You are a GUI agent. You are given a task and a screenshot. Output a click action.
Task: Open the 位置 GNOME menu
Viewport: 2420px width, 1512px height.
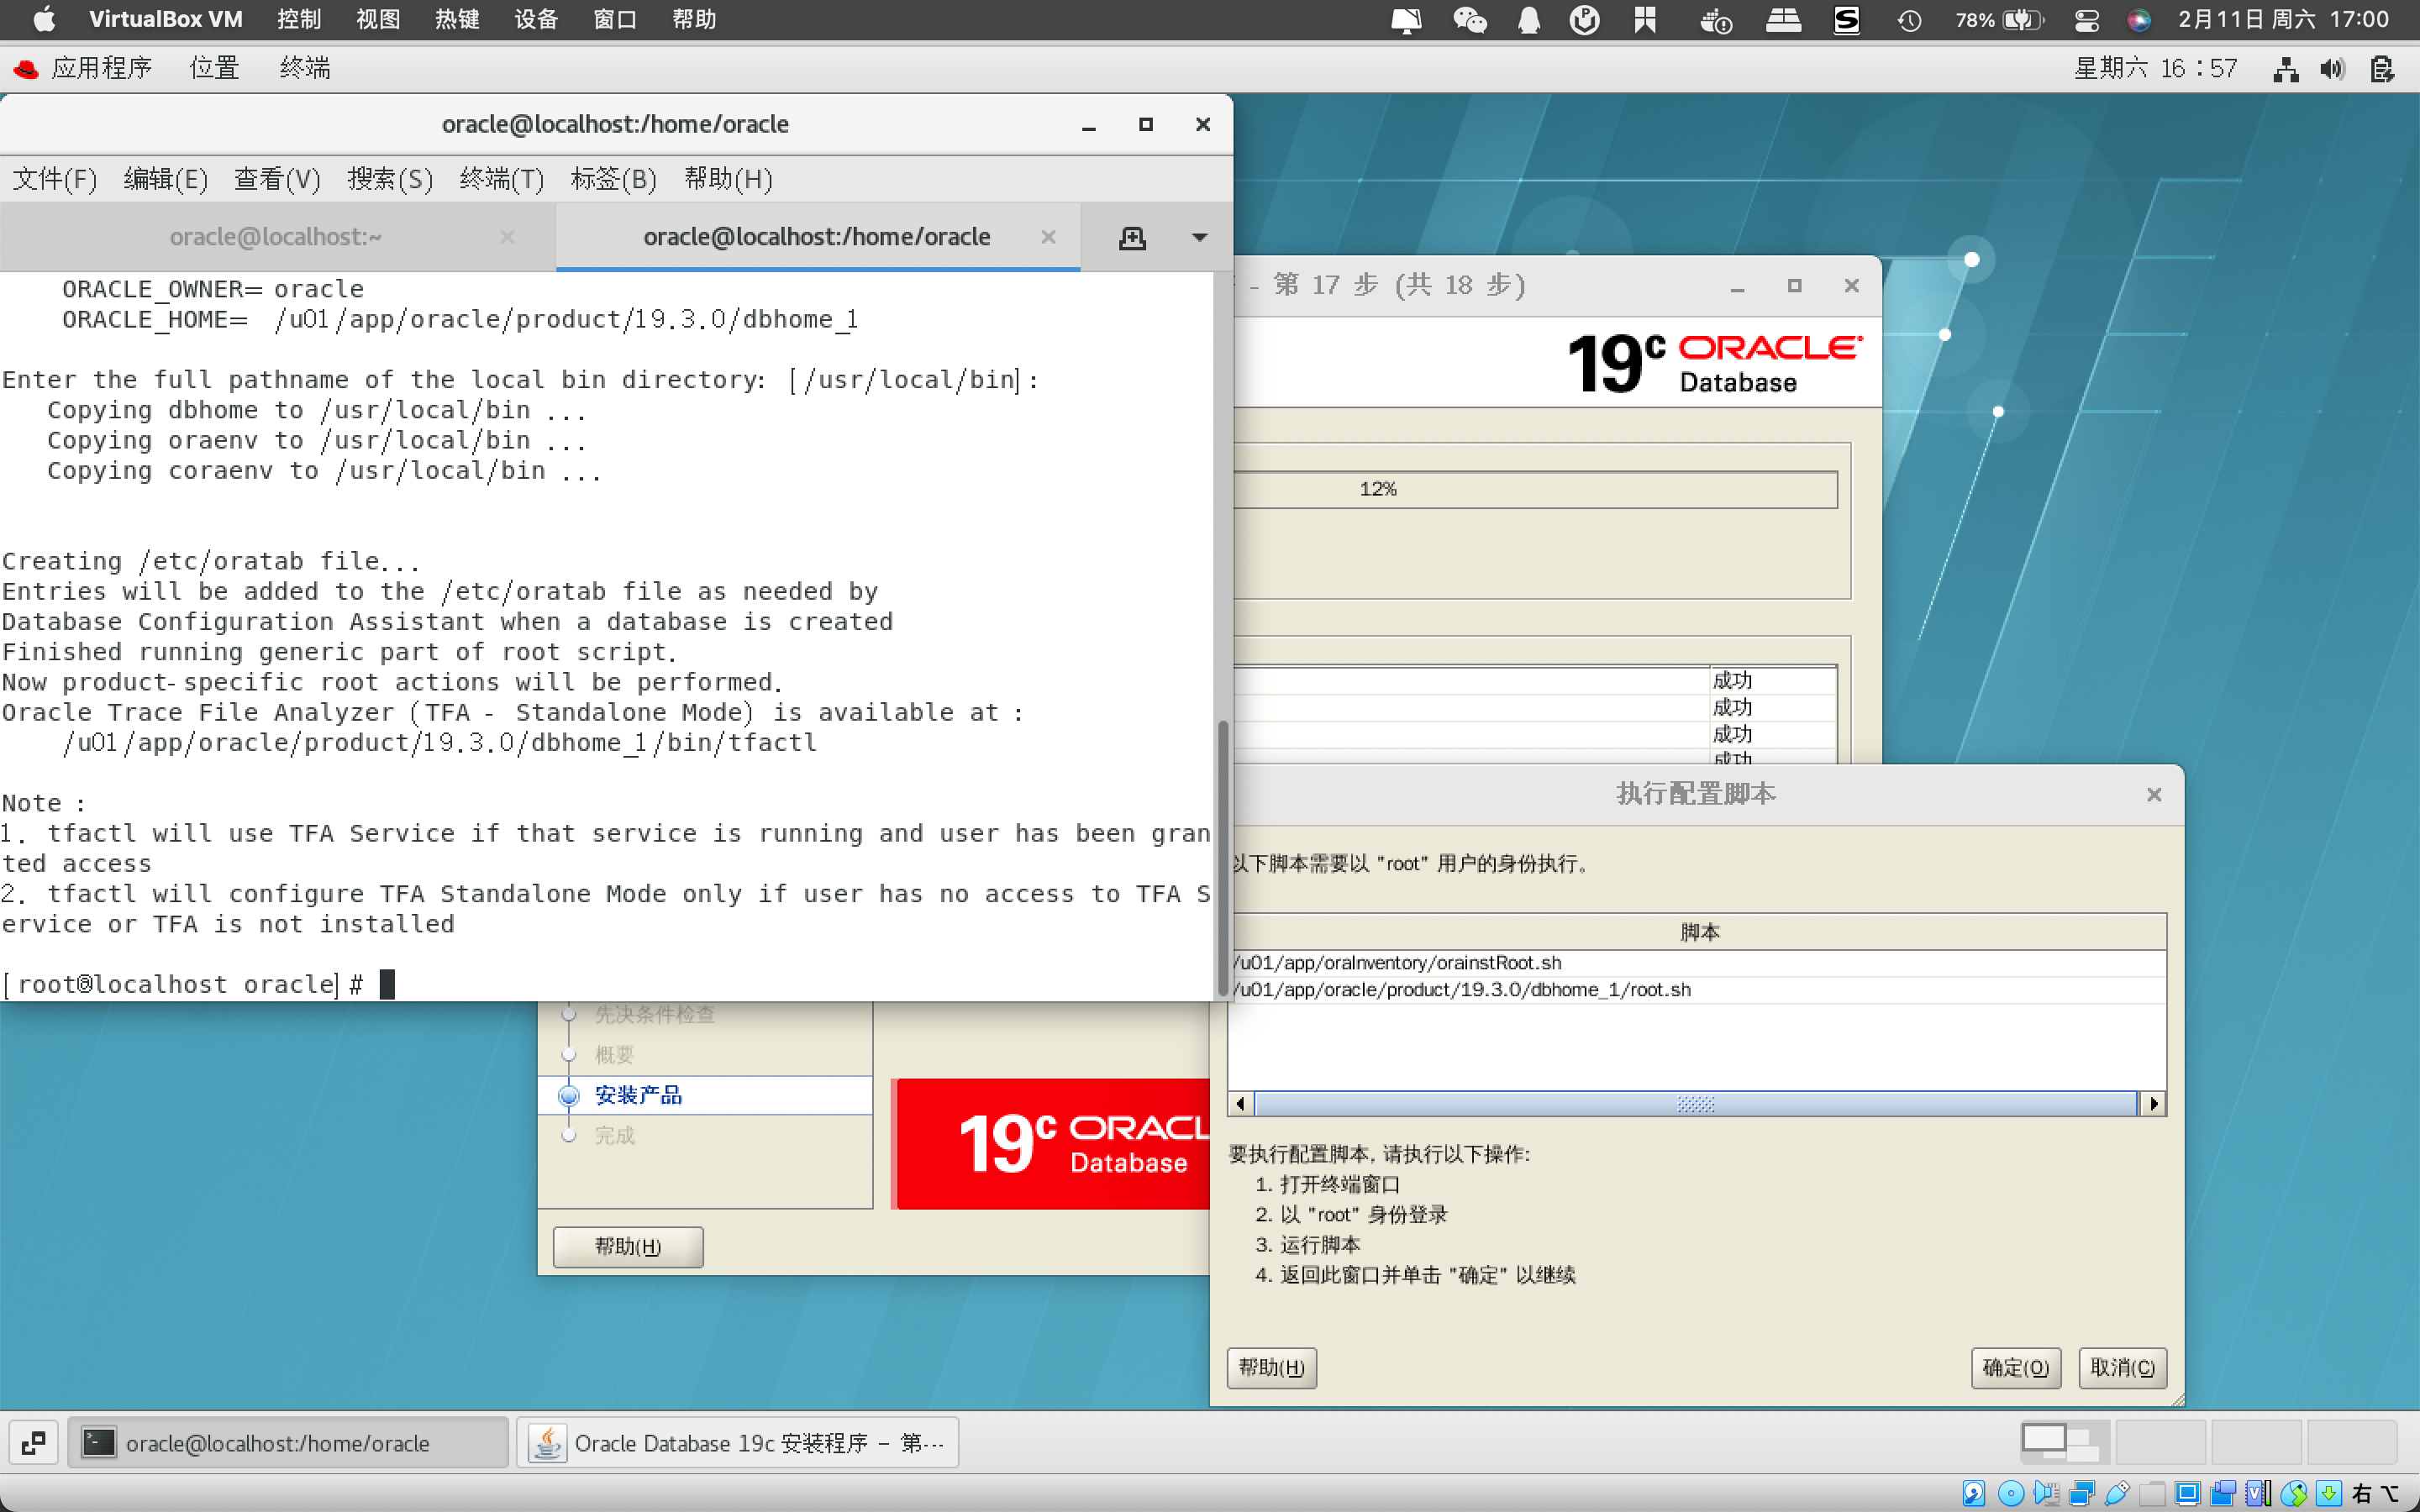tap(215, 68)
